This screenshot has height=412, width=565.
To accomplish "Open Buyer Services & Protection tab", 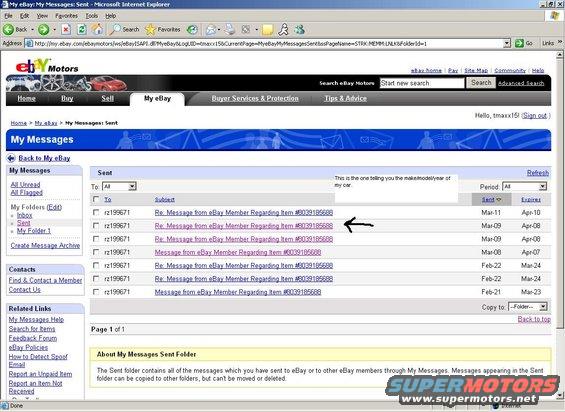I will click(255, 98).
